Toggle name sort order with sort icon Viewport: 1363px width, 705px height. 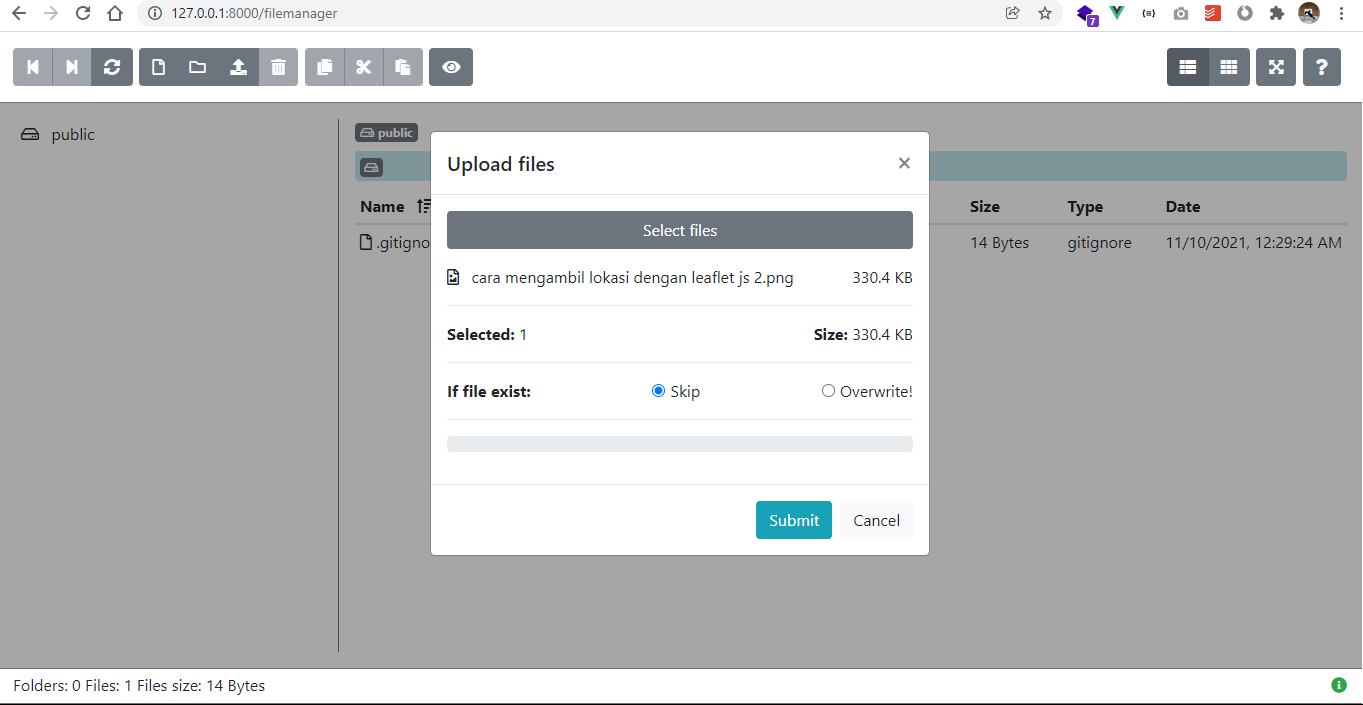point(424,206)
